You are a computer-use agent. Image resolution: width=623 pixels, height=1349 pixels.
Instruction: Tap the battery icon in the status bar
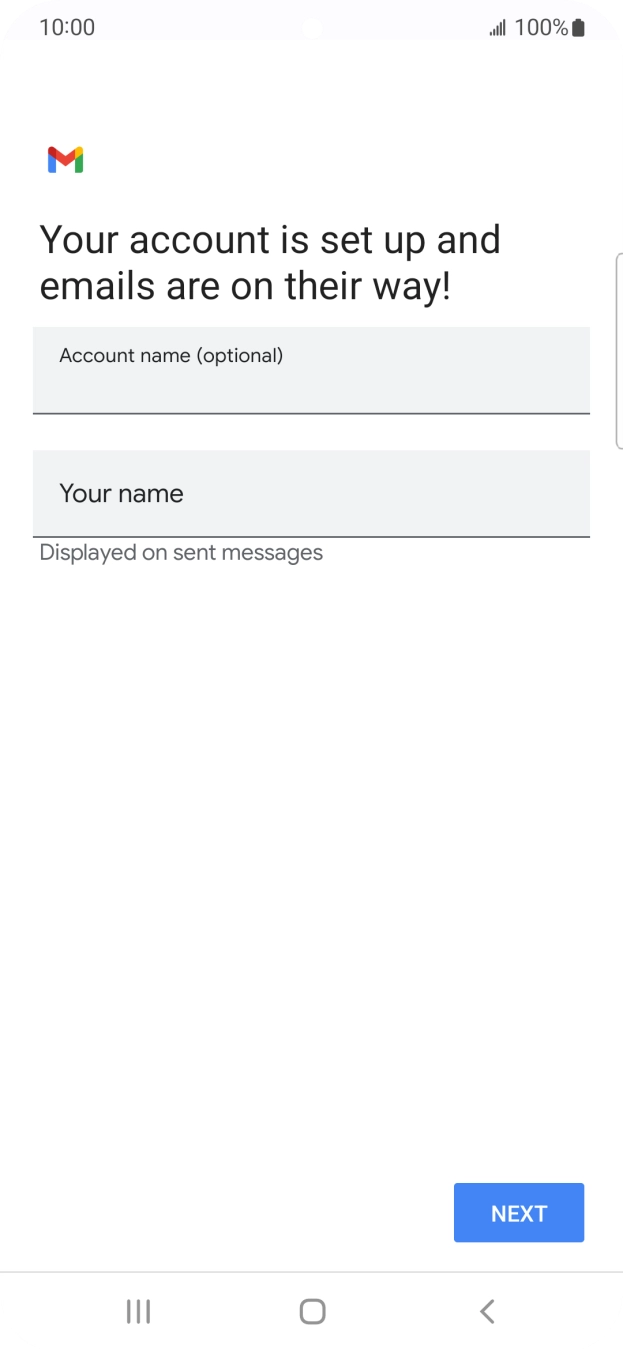[578, 27]
